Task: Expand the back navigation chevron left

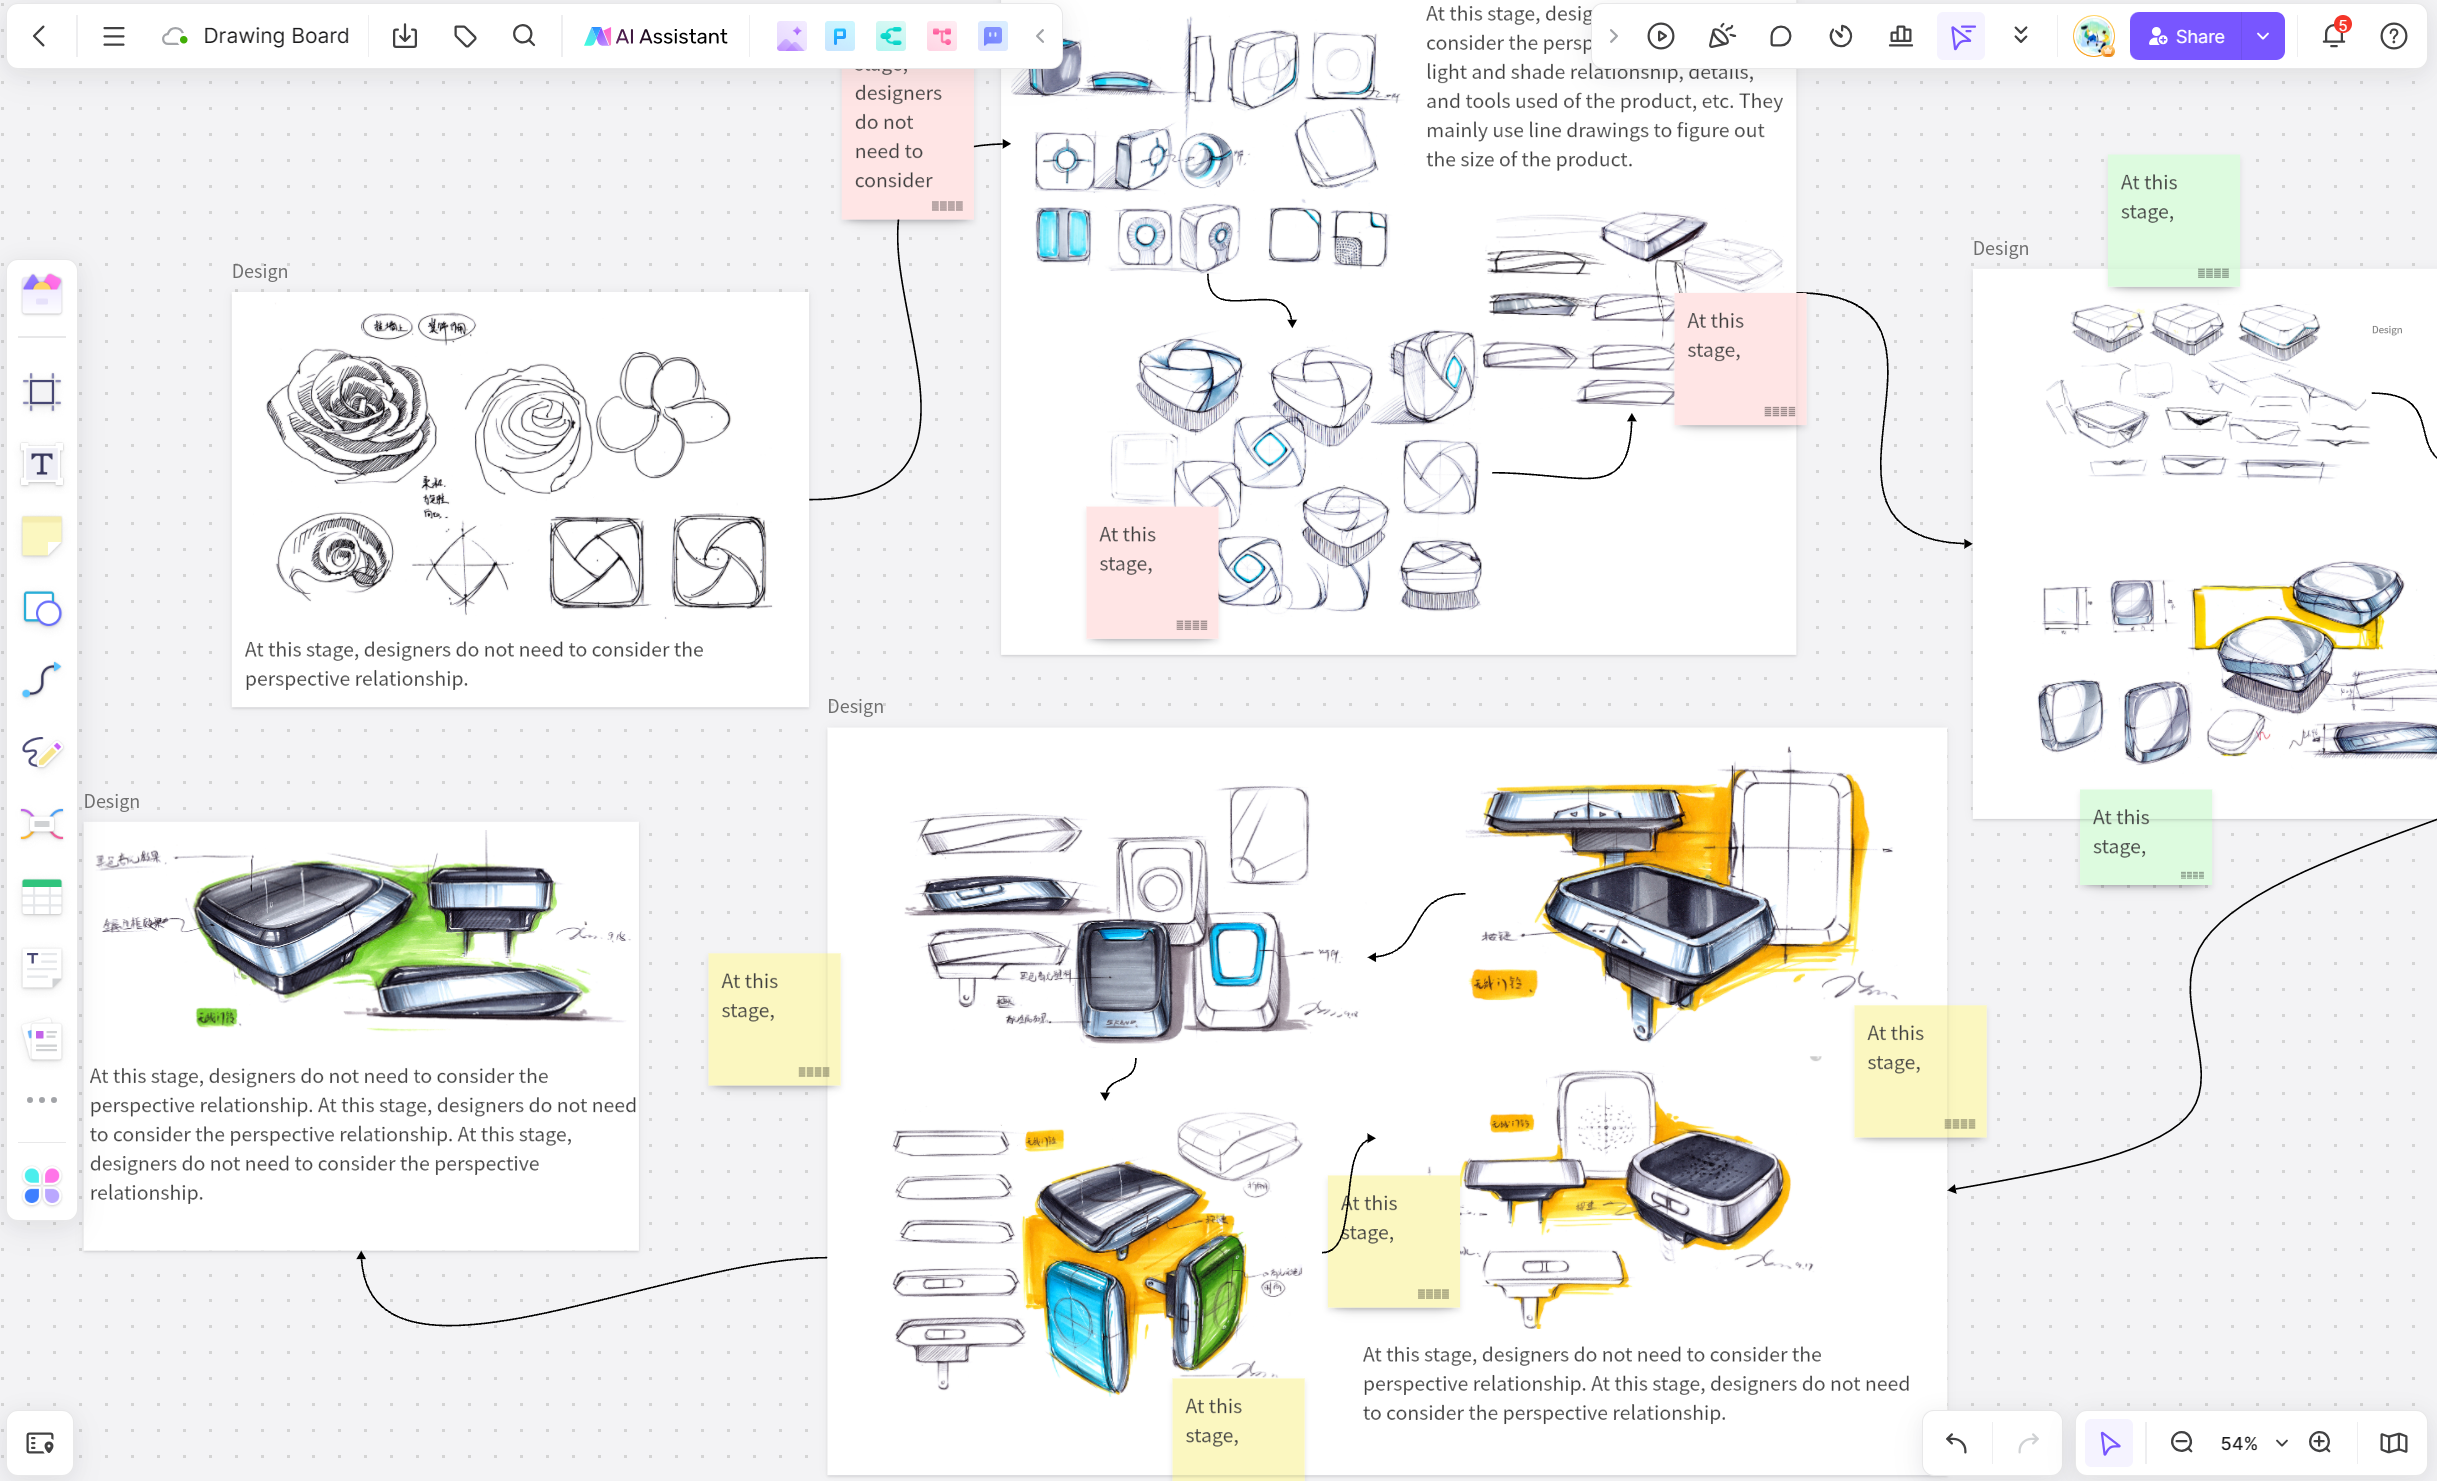Action: [38, 35]
